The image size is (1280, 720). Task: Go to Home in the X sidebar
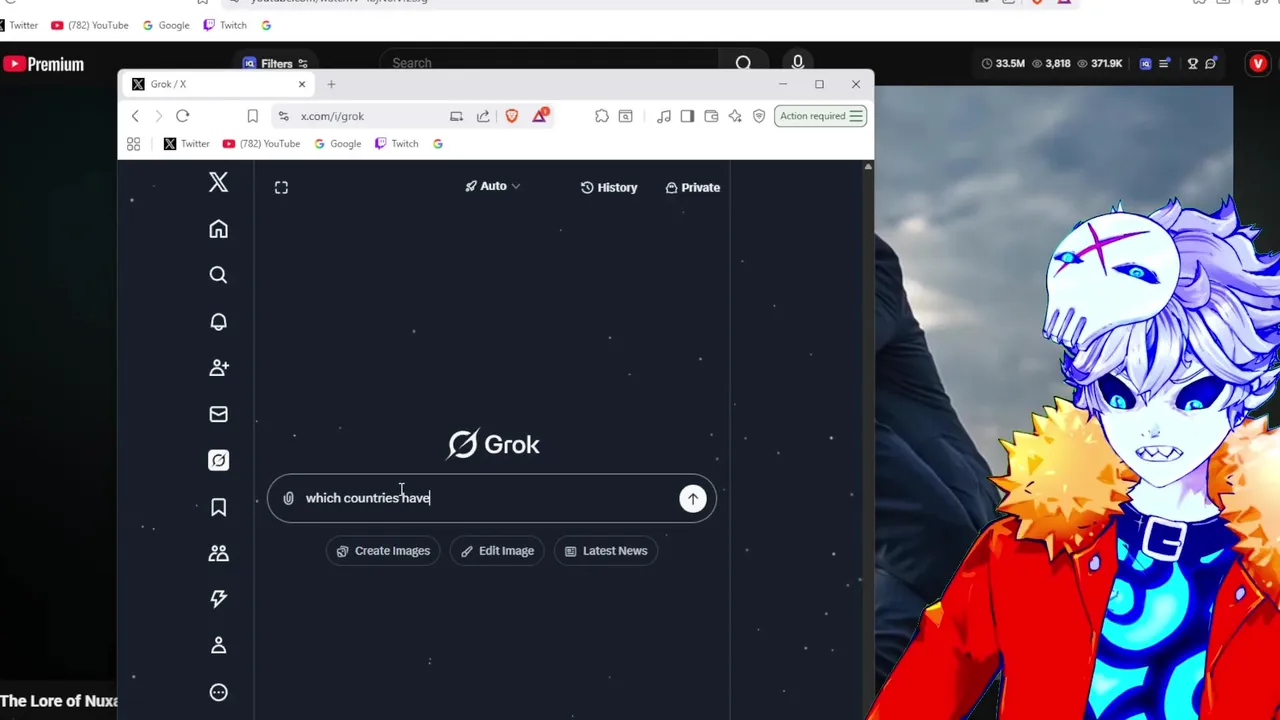[x=218, y=229]
